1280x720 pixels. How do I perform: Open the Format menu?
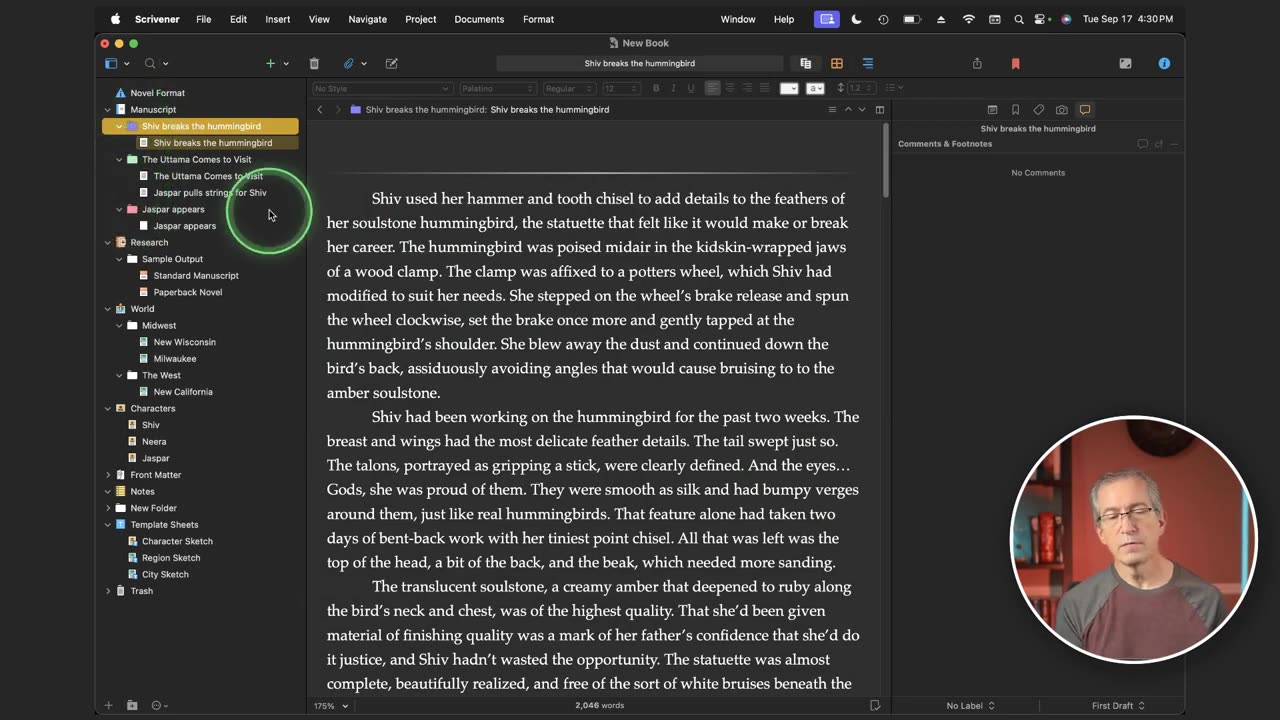click(538, 19)
